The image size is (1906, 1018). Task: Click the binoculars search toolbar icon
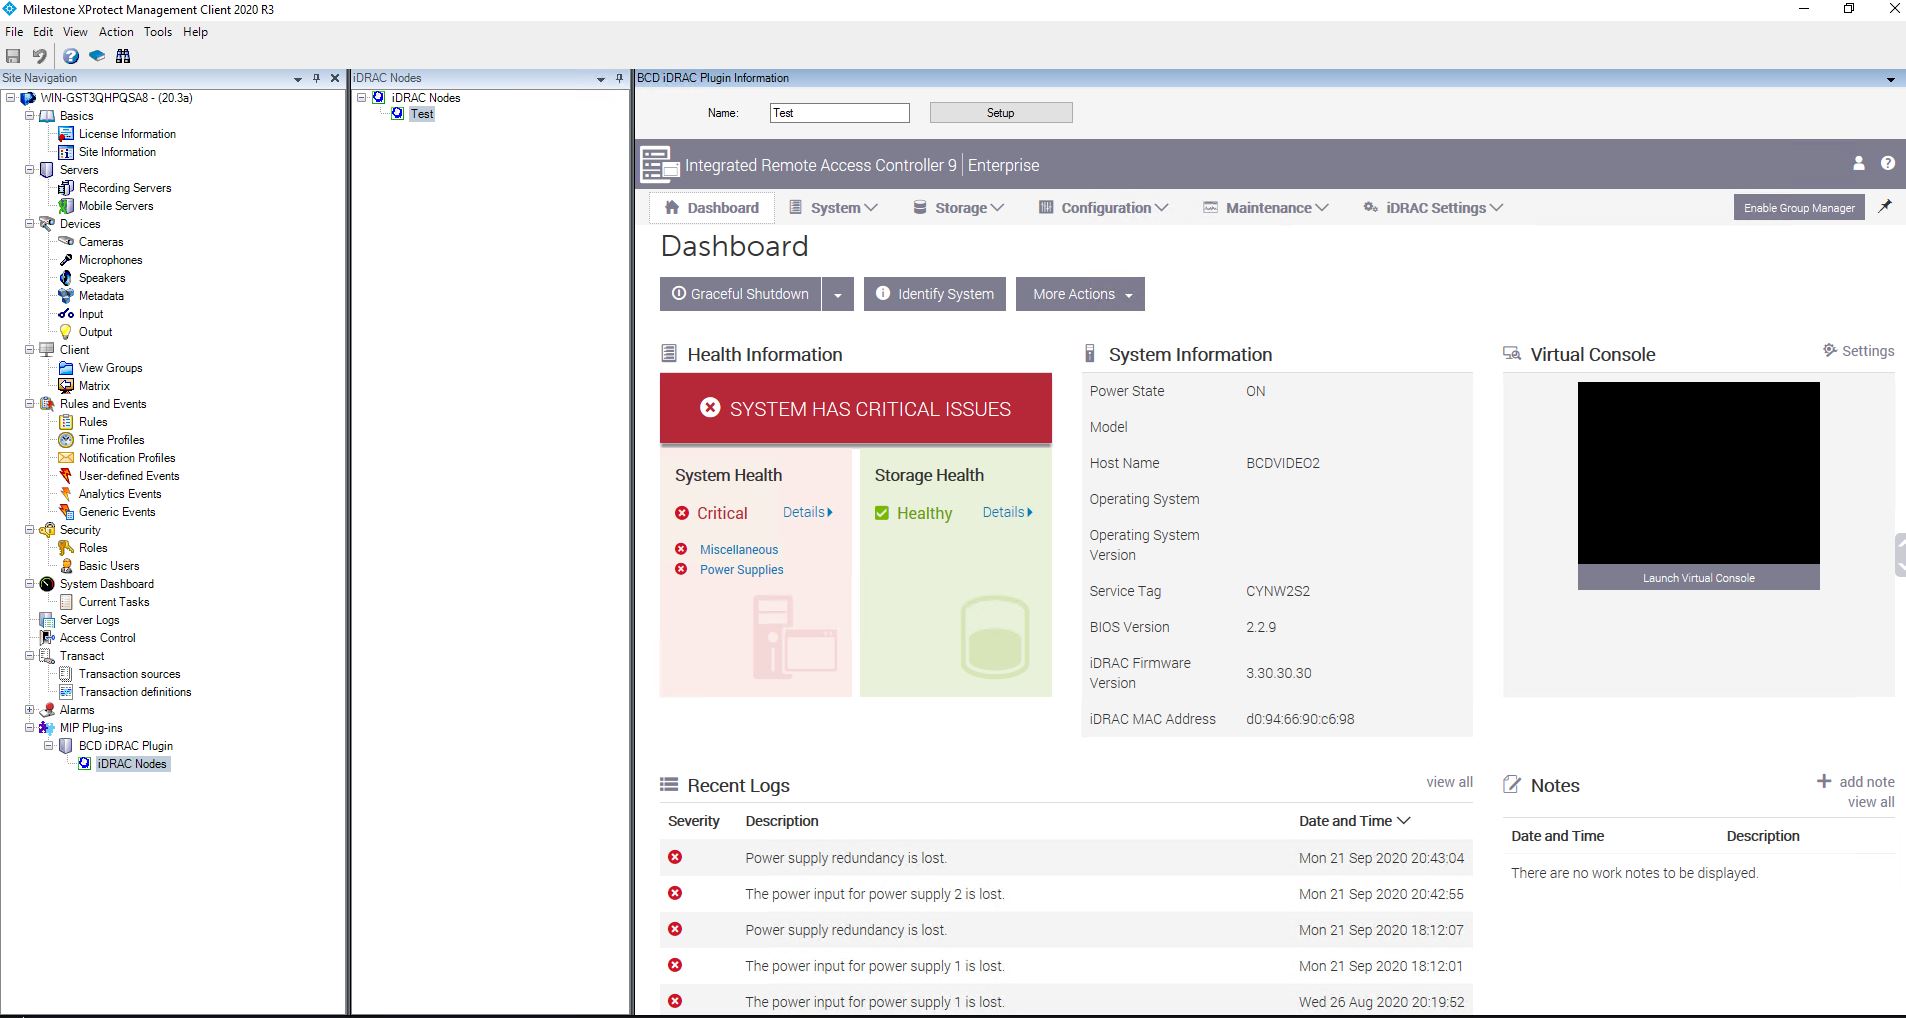pyautogui.click(x=123, y=56)
